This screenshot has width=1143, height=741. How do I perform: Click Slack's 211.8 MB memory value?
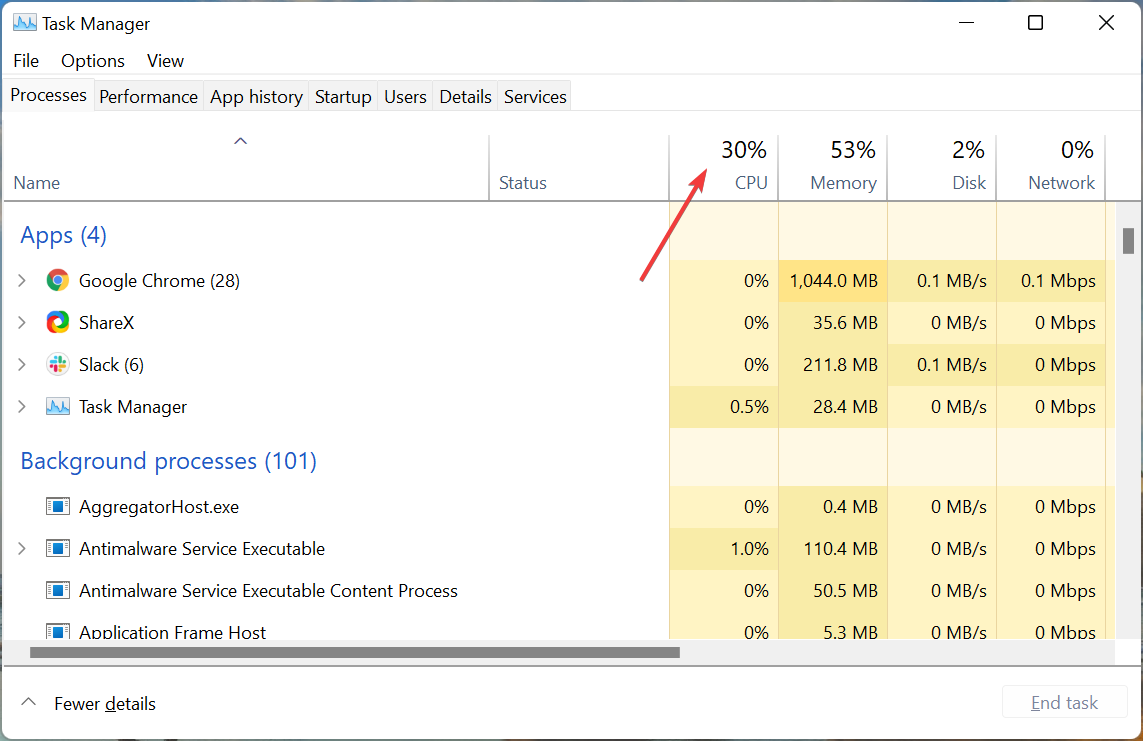tap(840, 364)
